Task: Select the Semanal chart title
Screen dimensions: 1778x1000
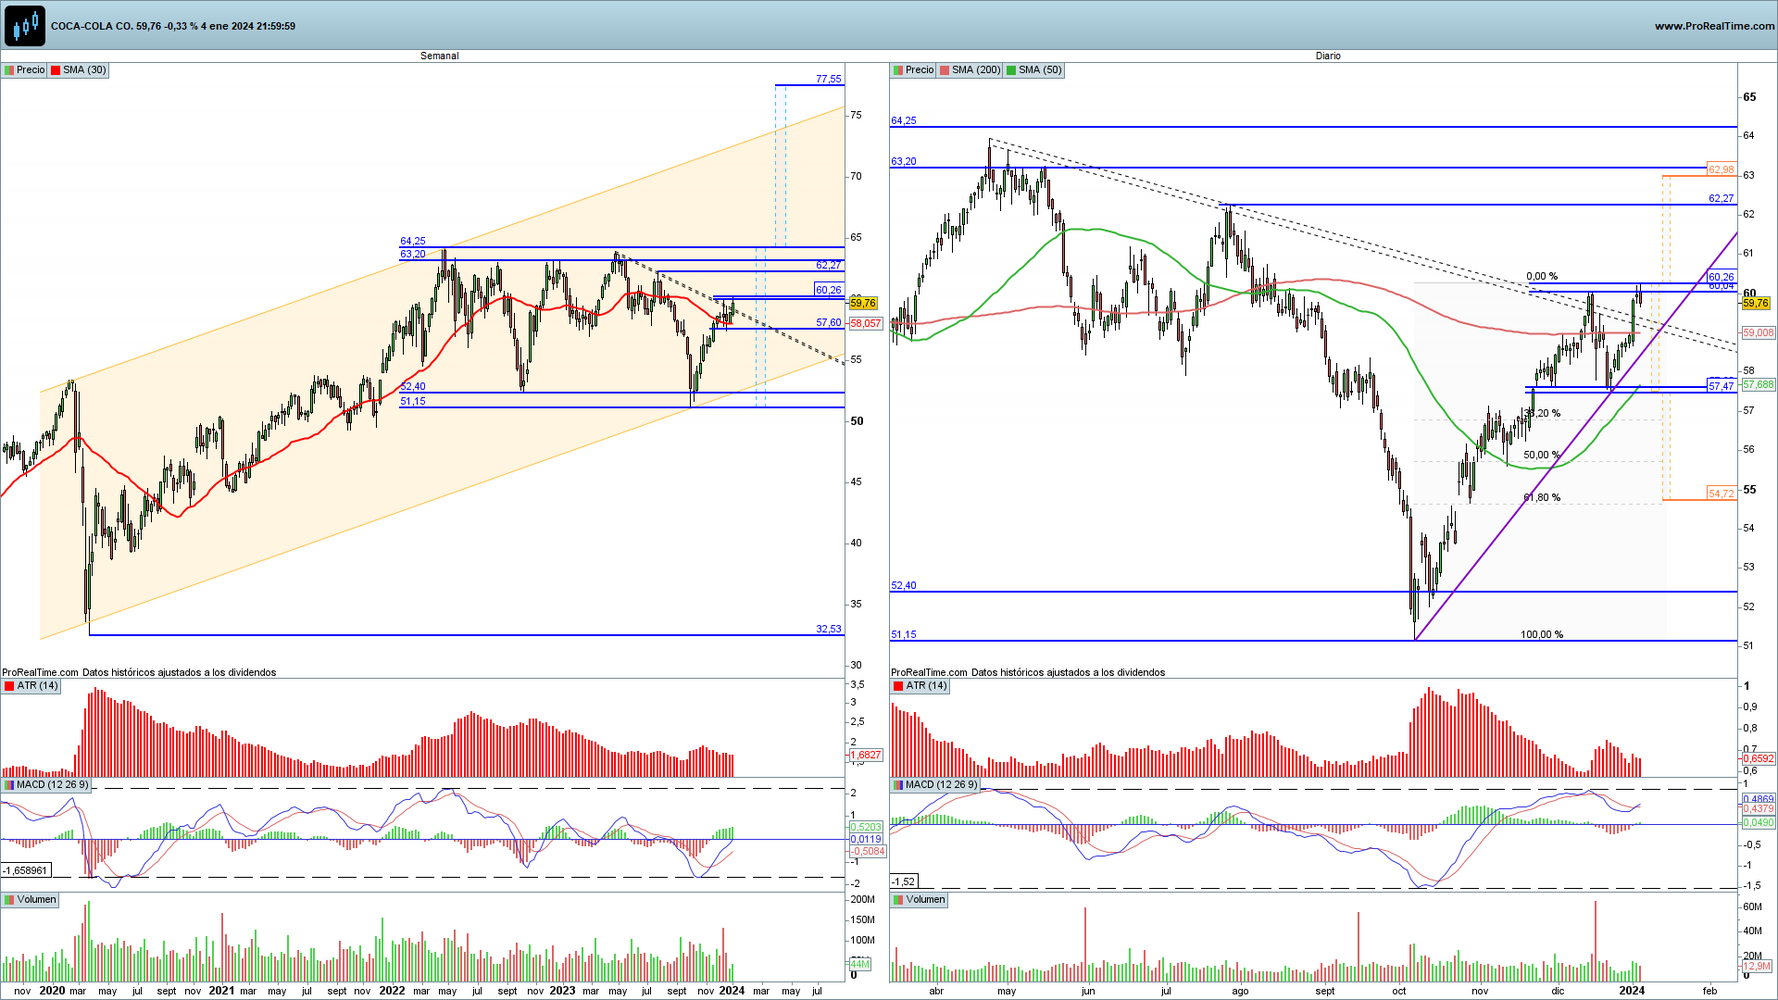Action: (439, 56)
